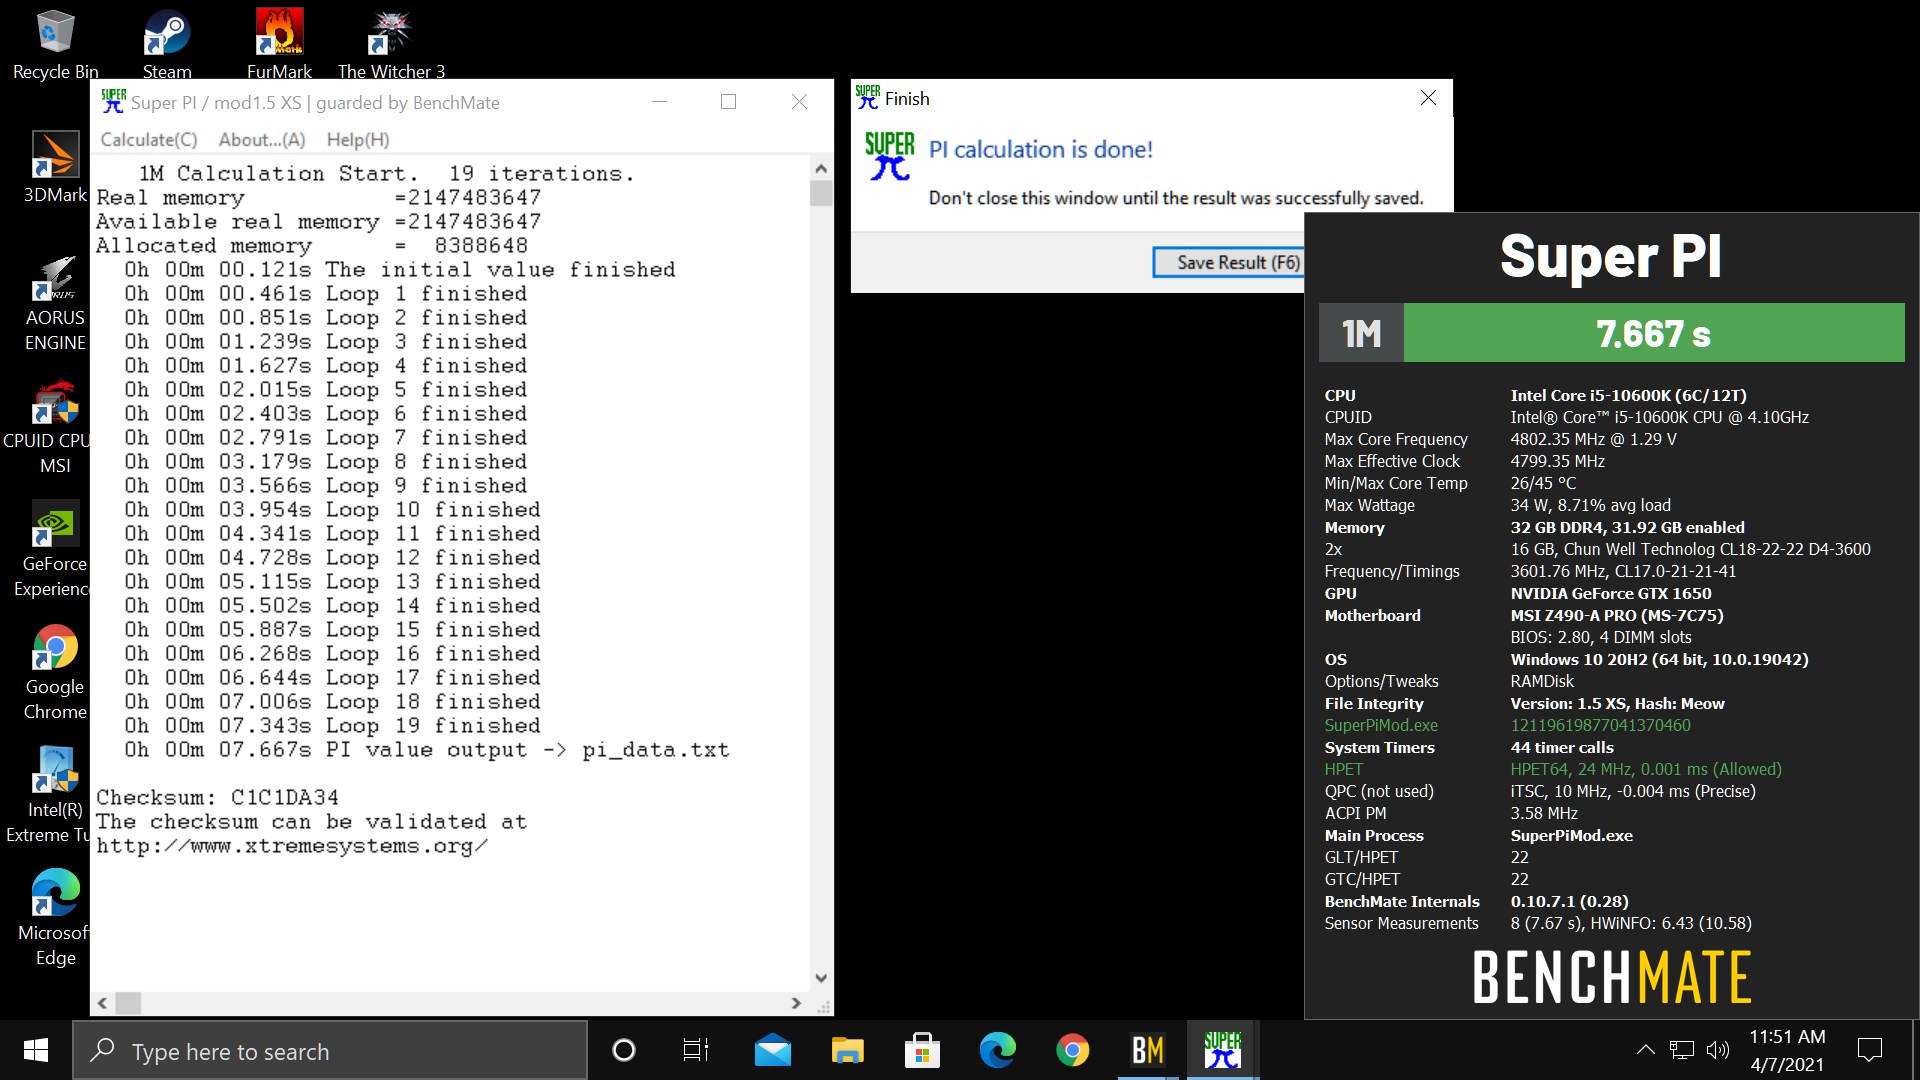Open the About...(A) menu in Super PI
Image resolution: width=1920 pixels, height=1080 pixels.
[x=262, y=140]
